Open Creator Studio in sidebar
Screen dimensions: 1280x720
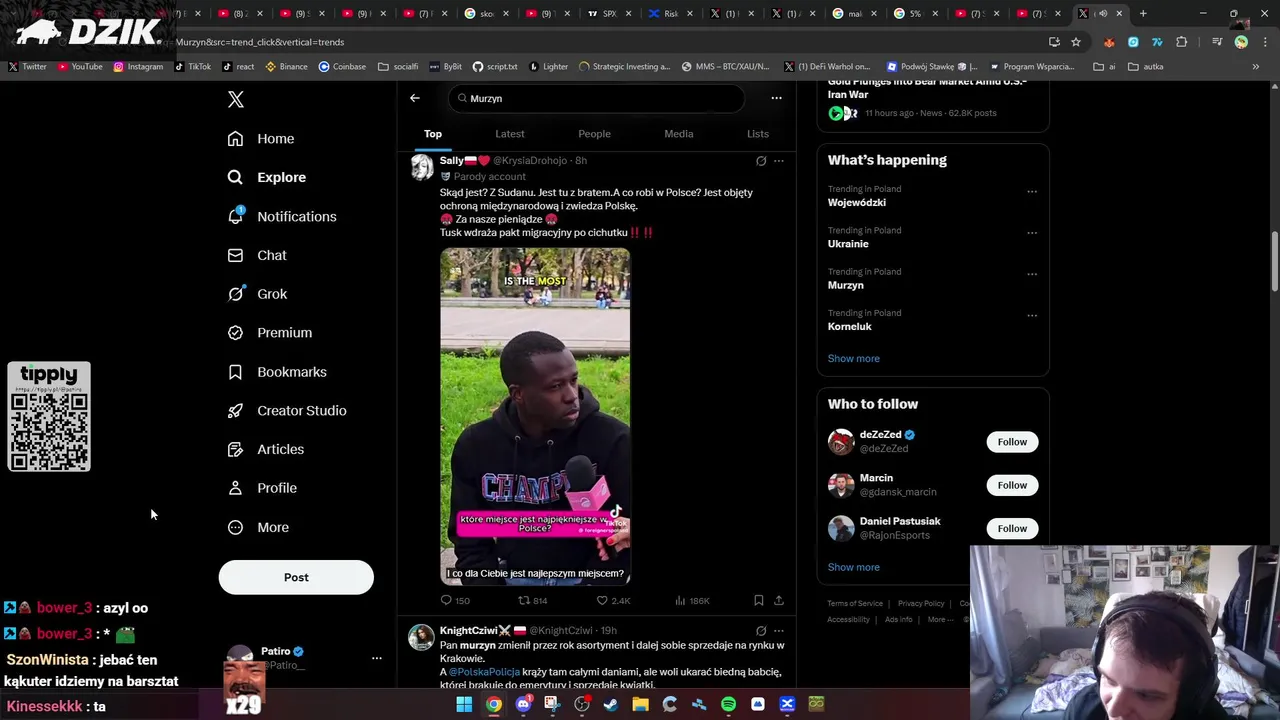pyautogui.click(x=287, y=411)
